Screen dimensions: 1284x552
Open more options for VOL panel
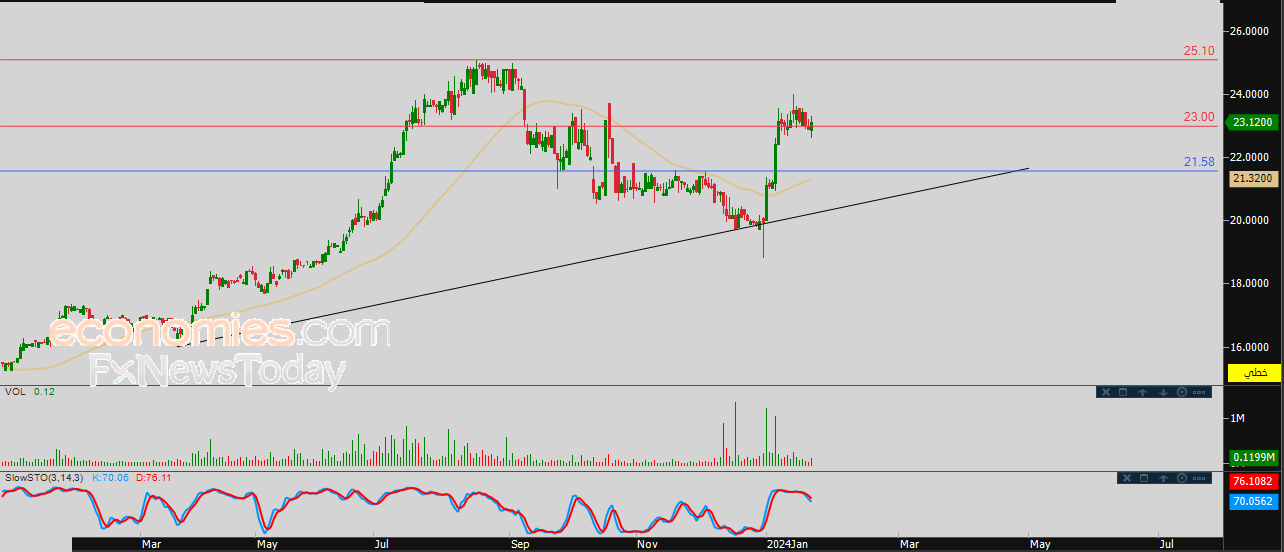click(1199, 392)
